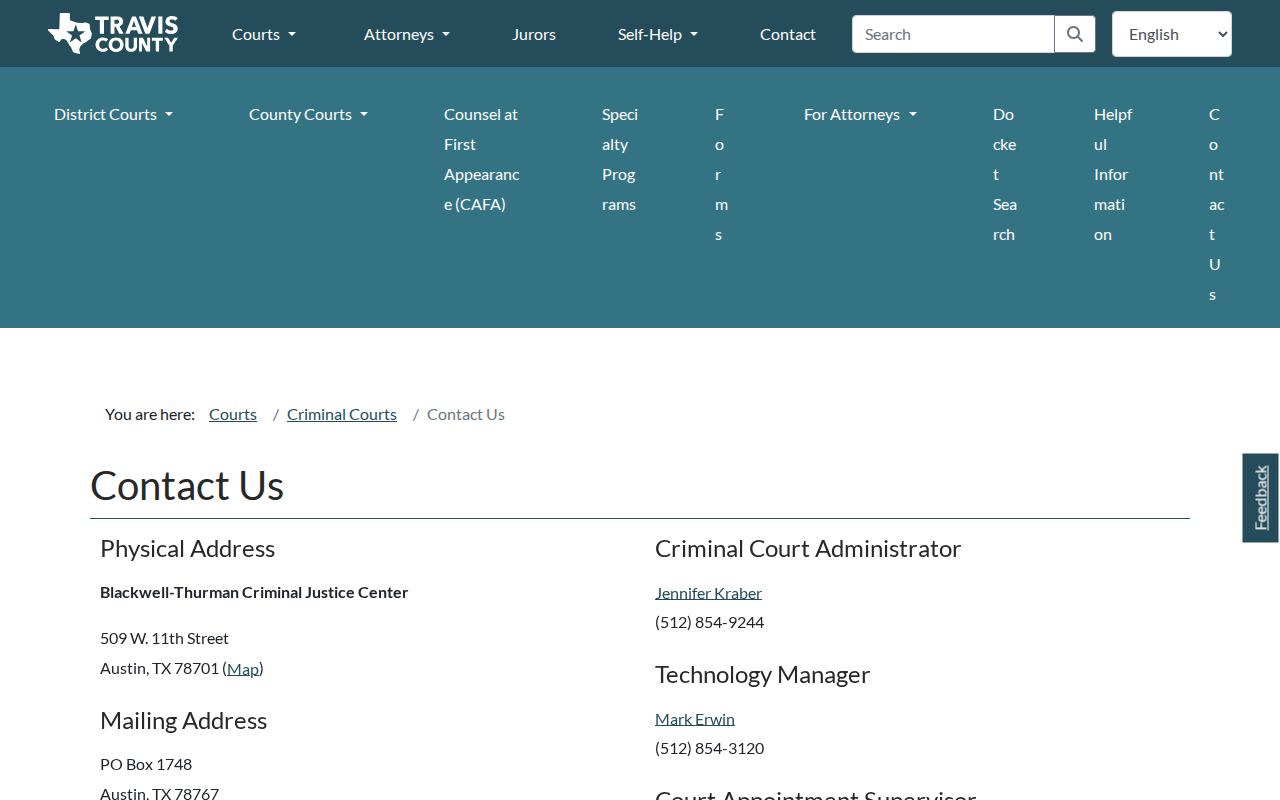The height and width of the screenshot is (800, 1280).
Task: Open the Forms menu item
Action: (720, 174)
